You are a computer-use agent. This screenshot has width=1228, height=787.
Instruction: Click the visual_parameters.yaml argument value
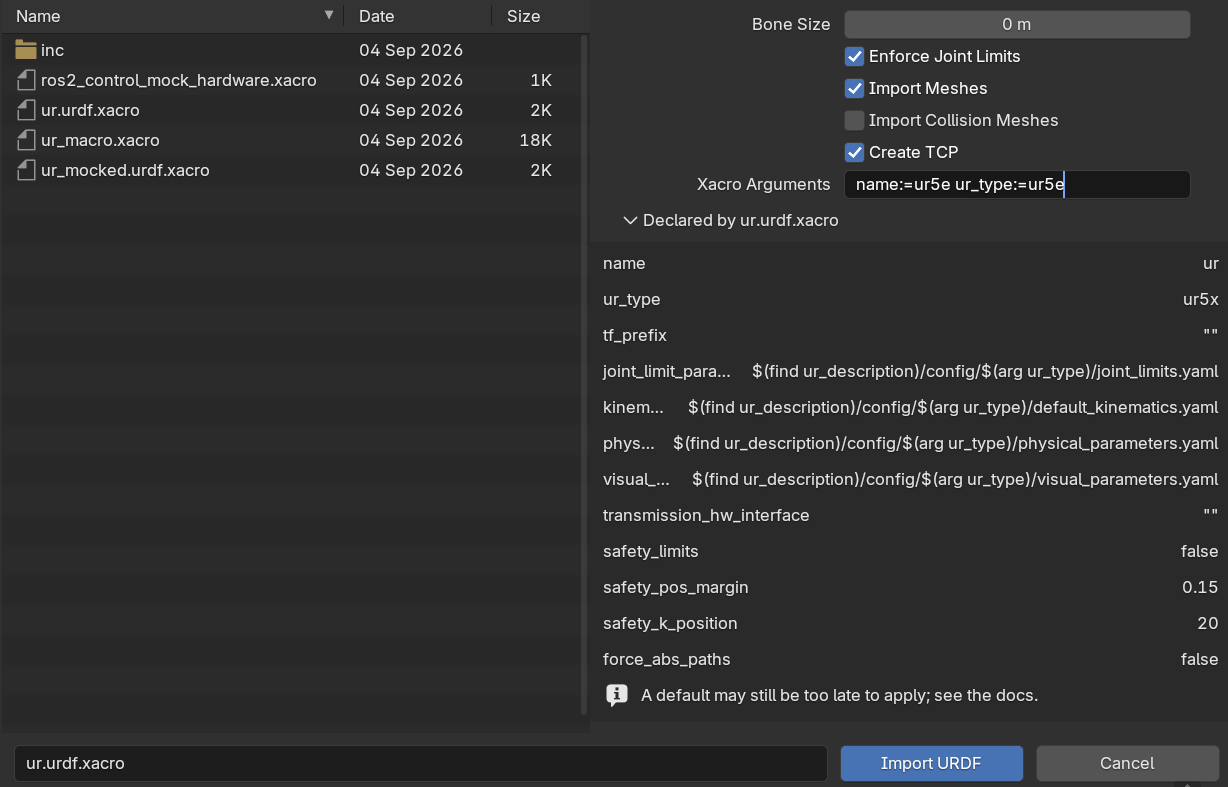[955, 480]
